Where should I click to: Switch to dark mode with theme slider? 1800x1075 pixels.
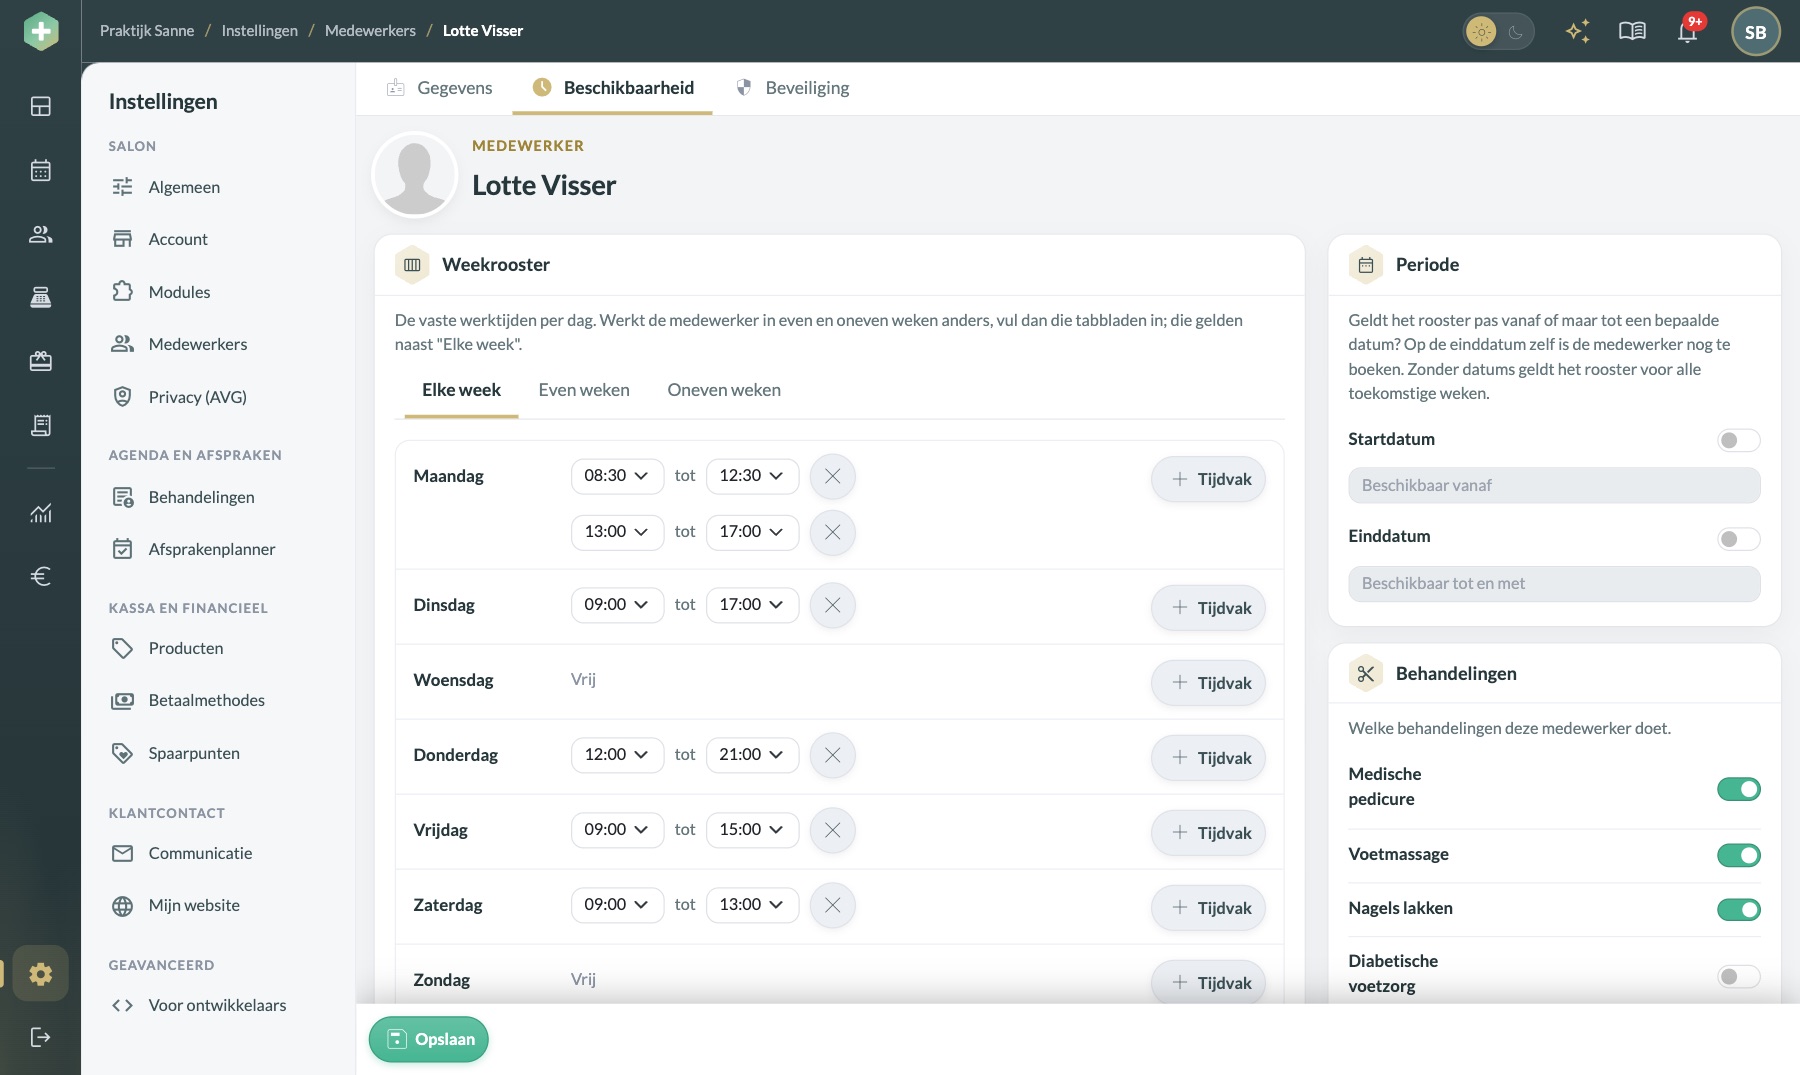pyautogui.click(x=1498, y=32)
